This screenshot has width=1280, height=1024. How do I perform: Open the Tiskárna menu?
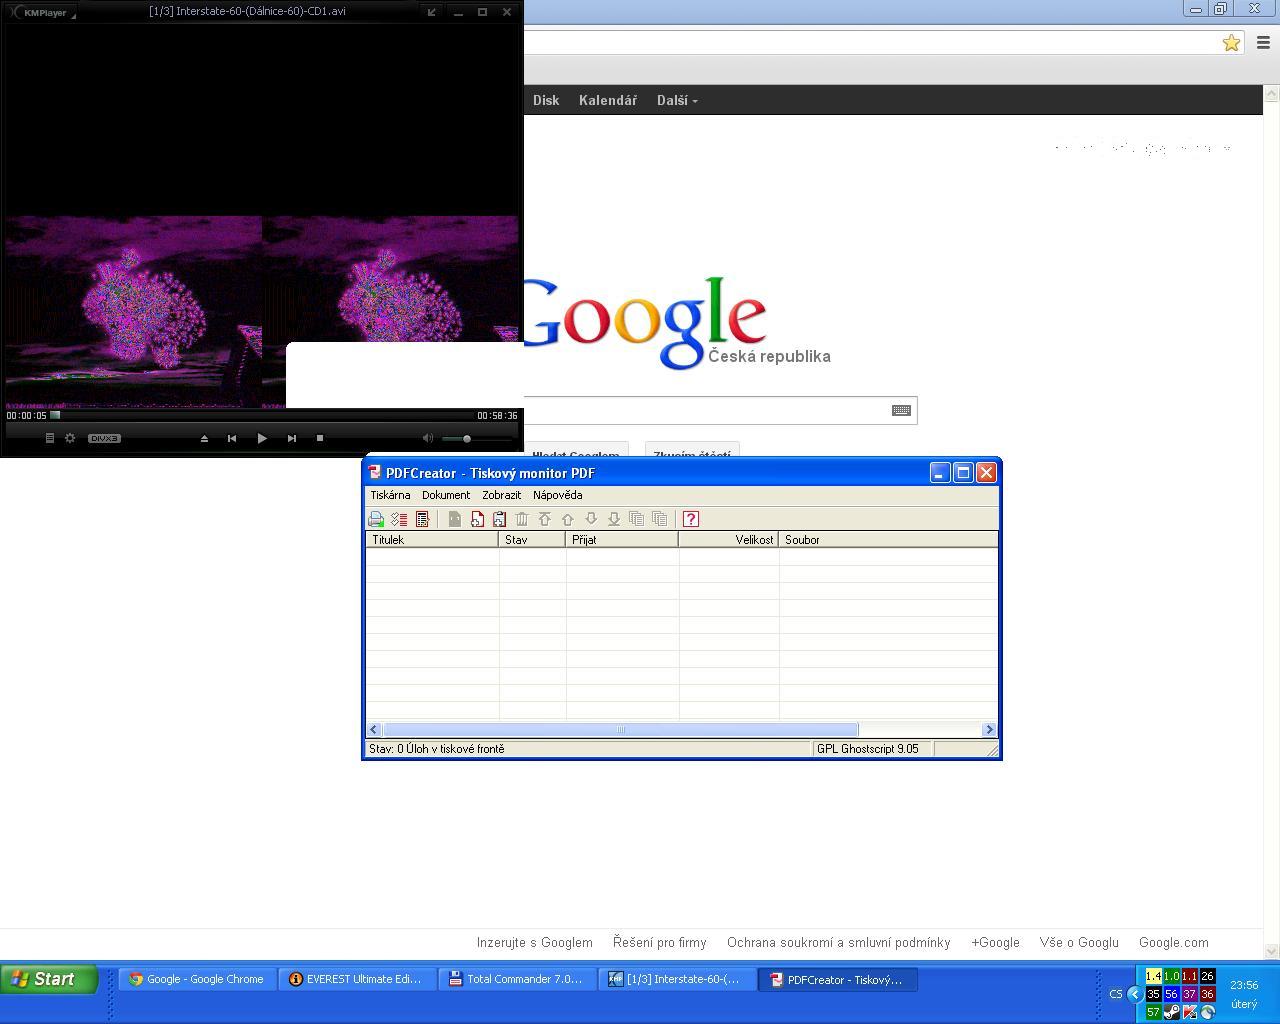tap(390, 495)
